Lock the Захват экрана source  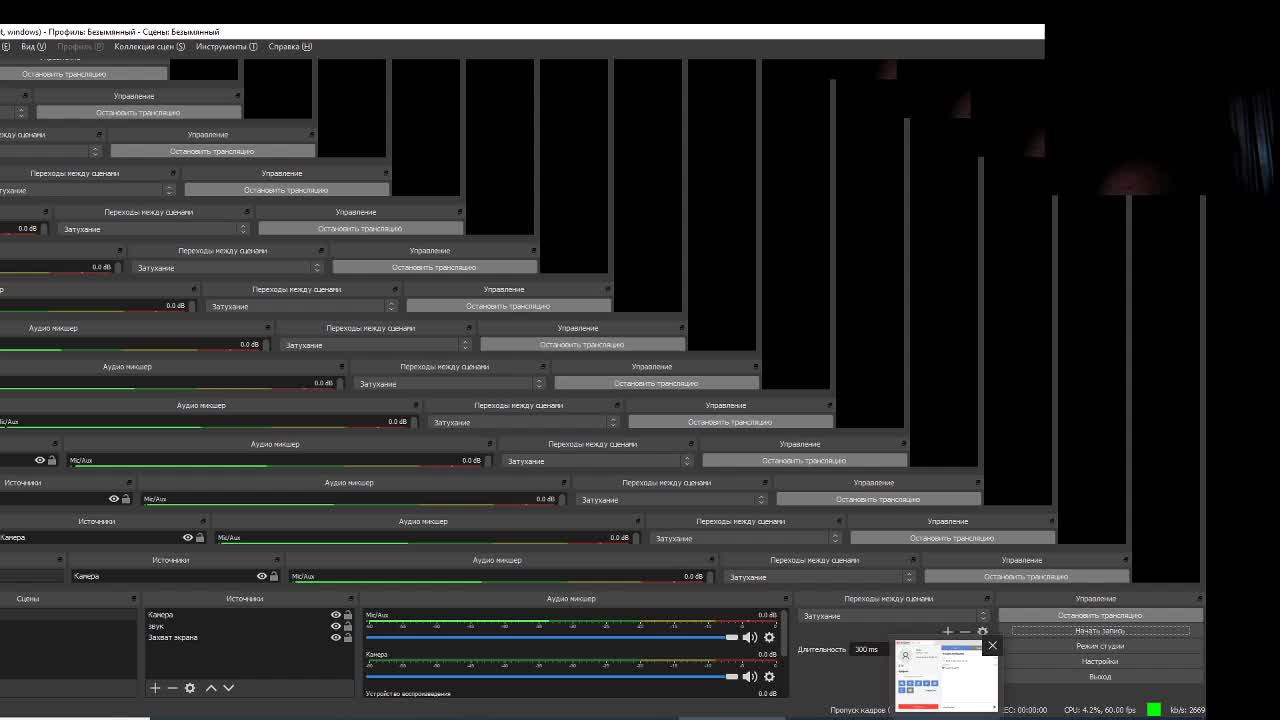(x=348, y=637)
